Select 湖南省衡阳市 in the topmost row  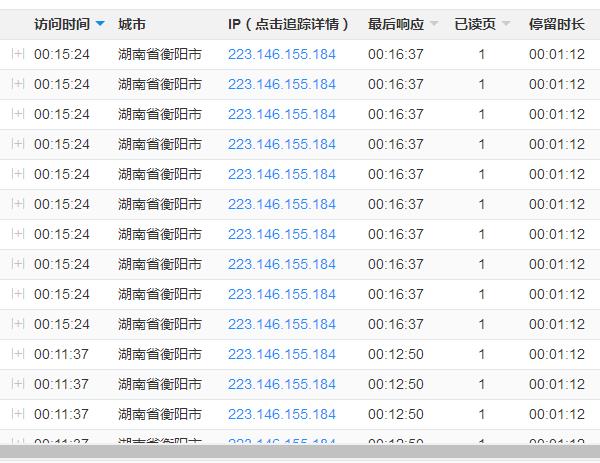pos(160,54)
